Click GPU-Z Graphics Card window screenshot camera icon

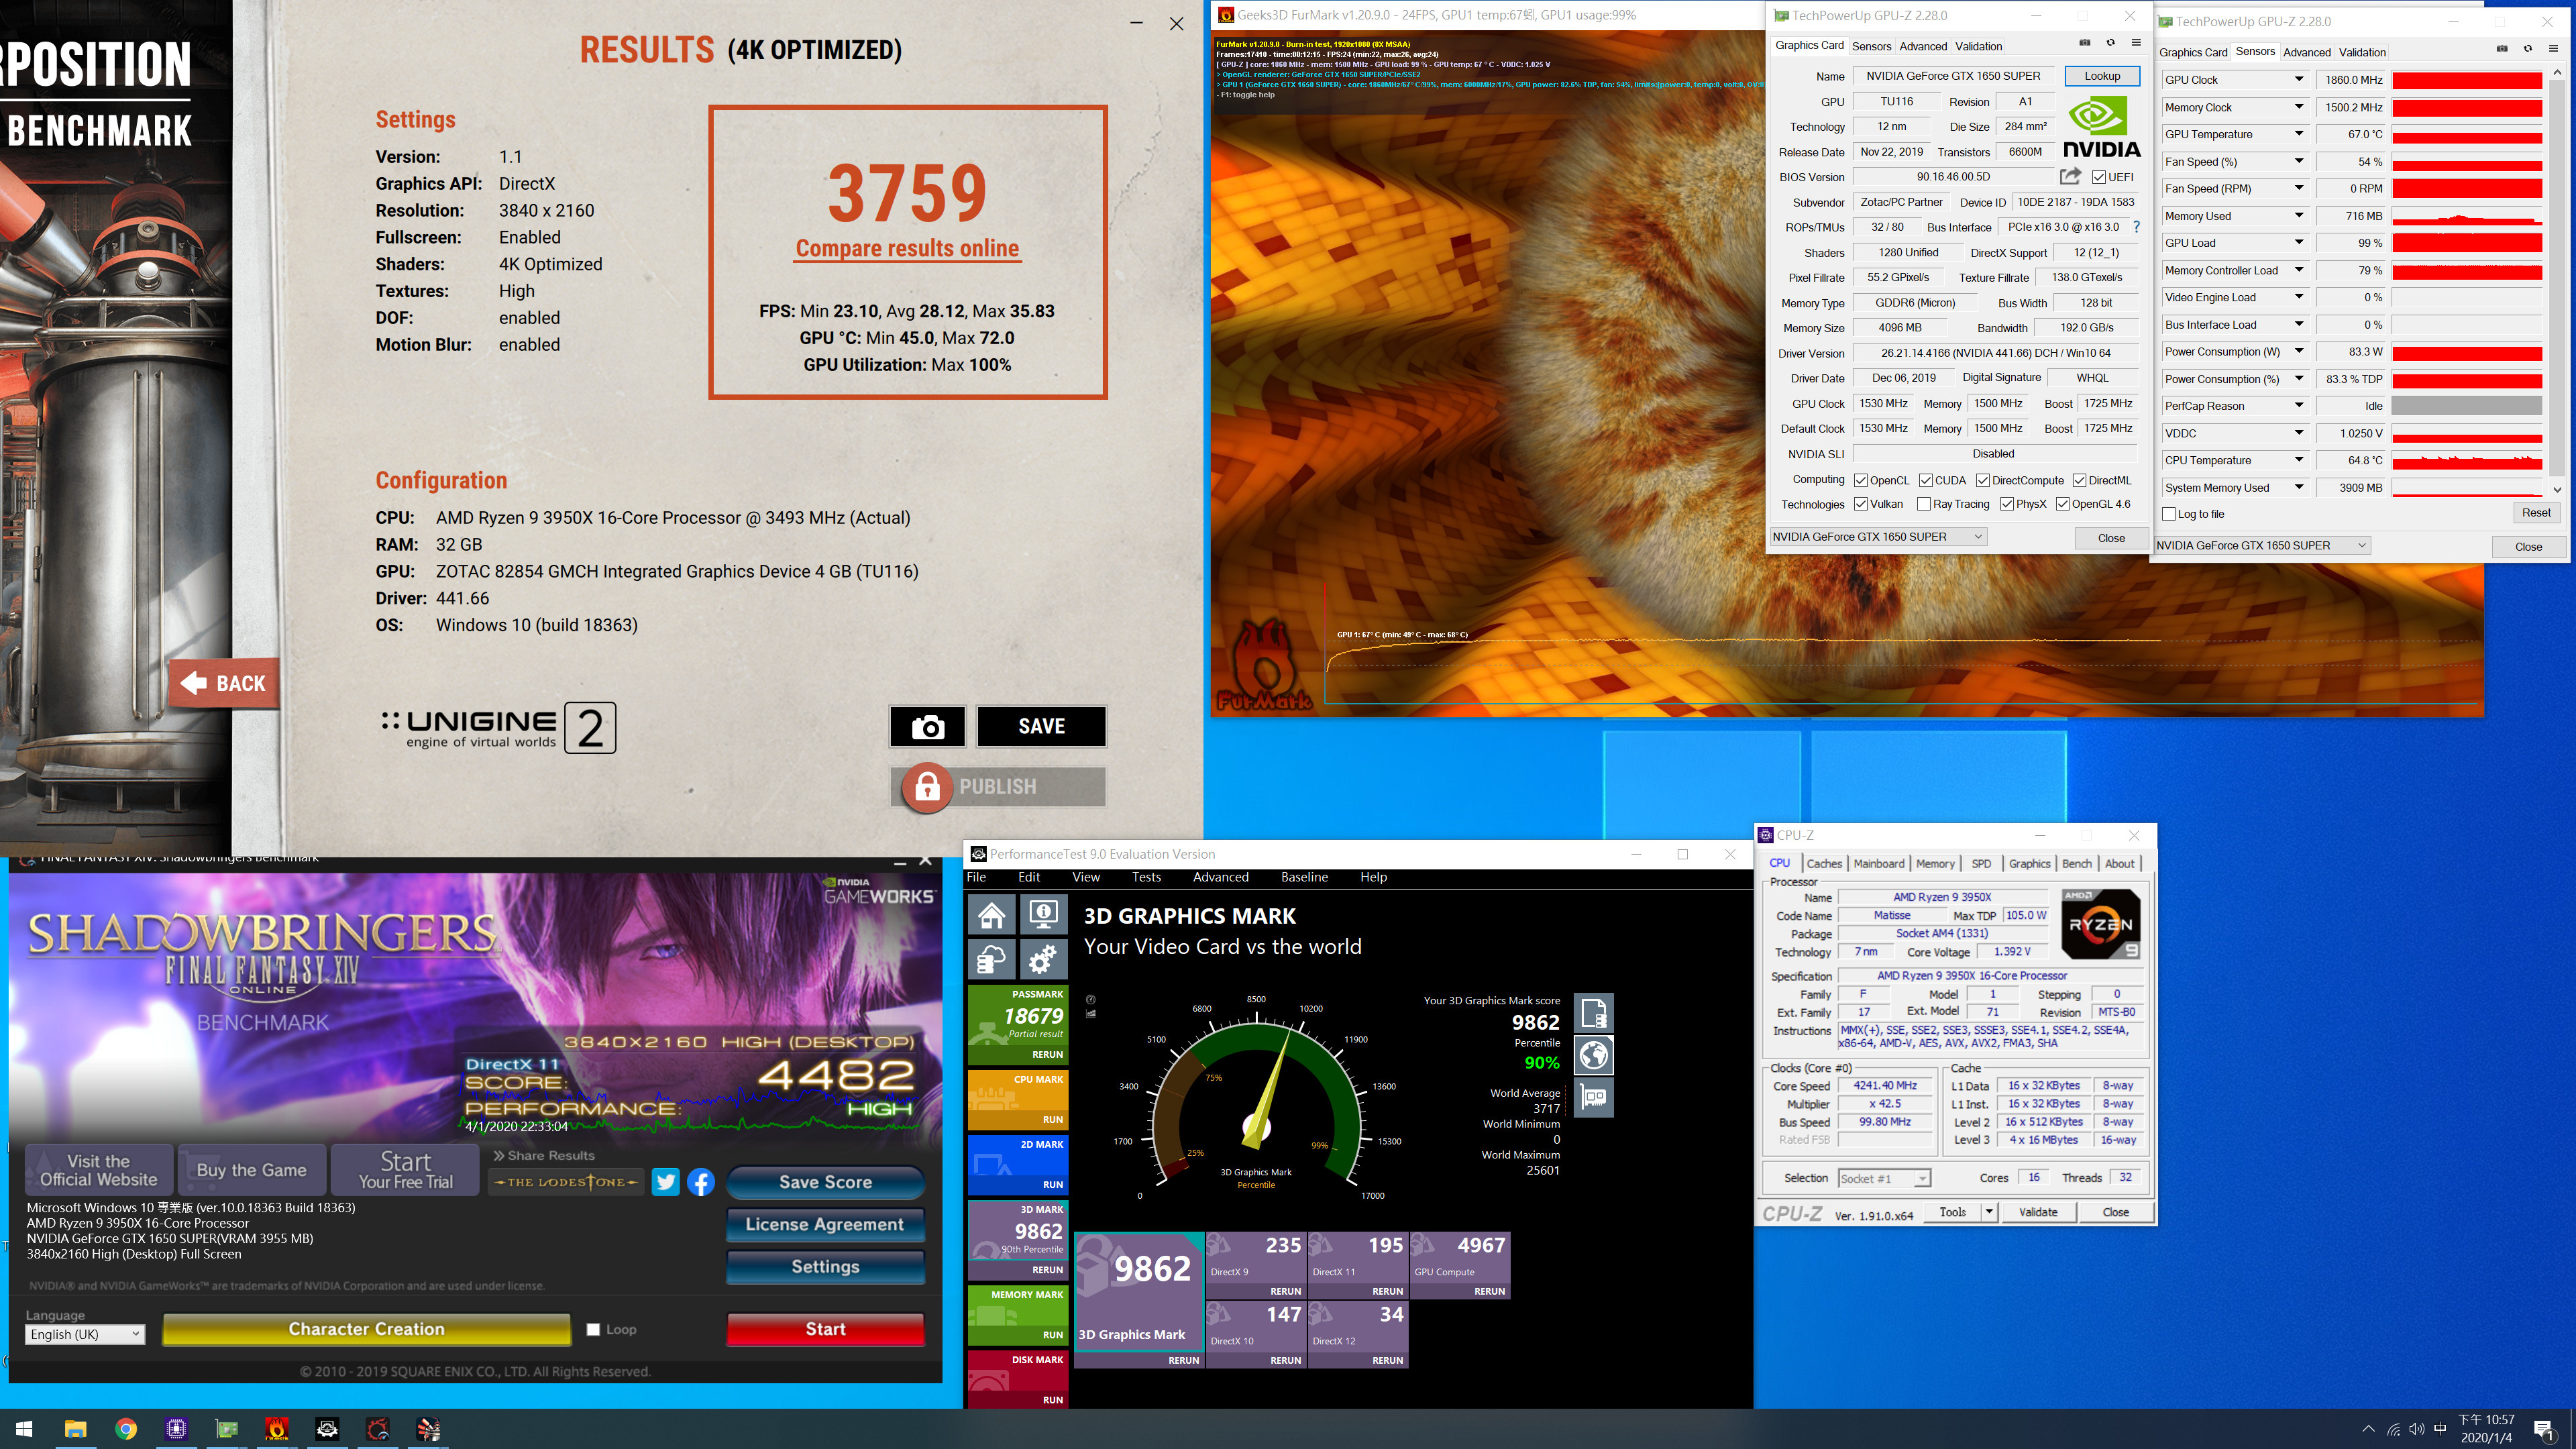tap(2085, 43)
